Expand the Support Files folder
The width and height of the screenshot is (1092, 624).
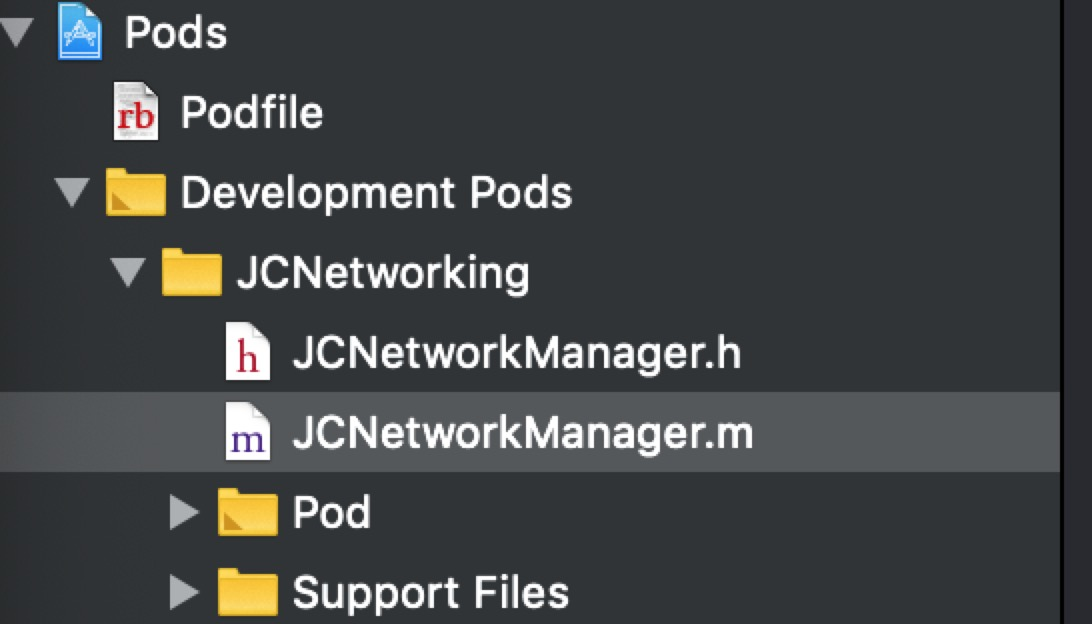click(185, 593)
